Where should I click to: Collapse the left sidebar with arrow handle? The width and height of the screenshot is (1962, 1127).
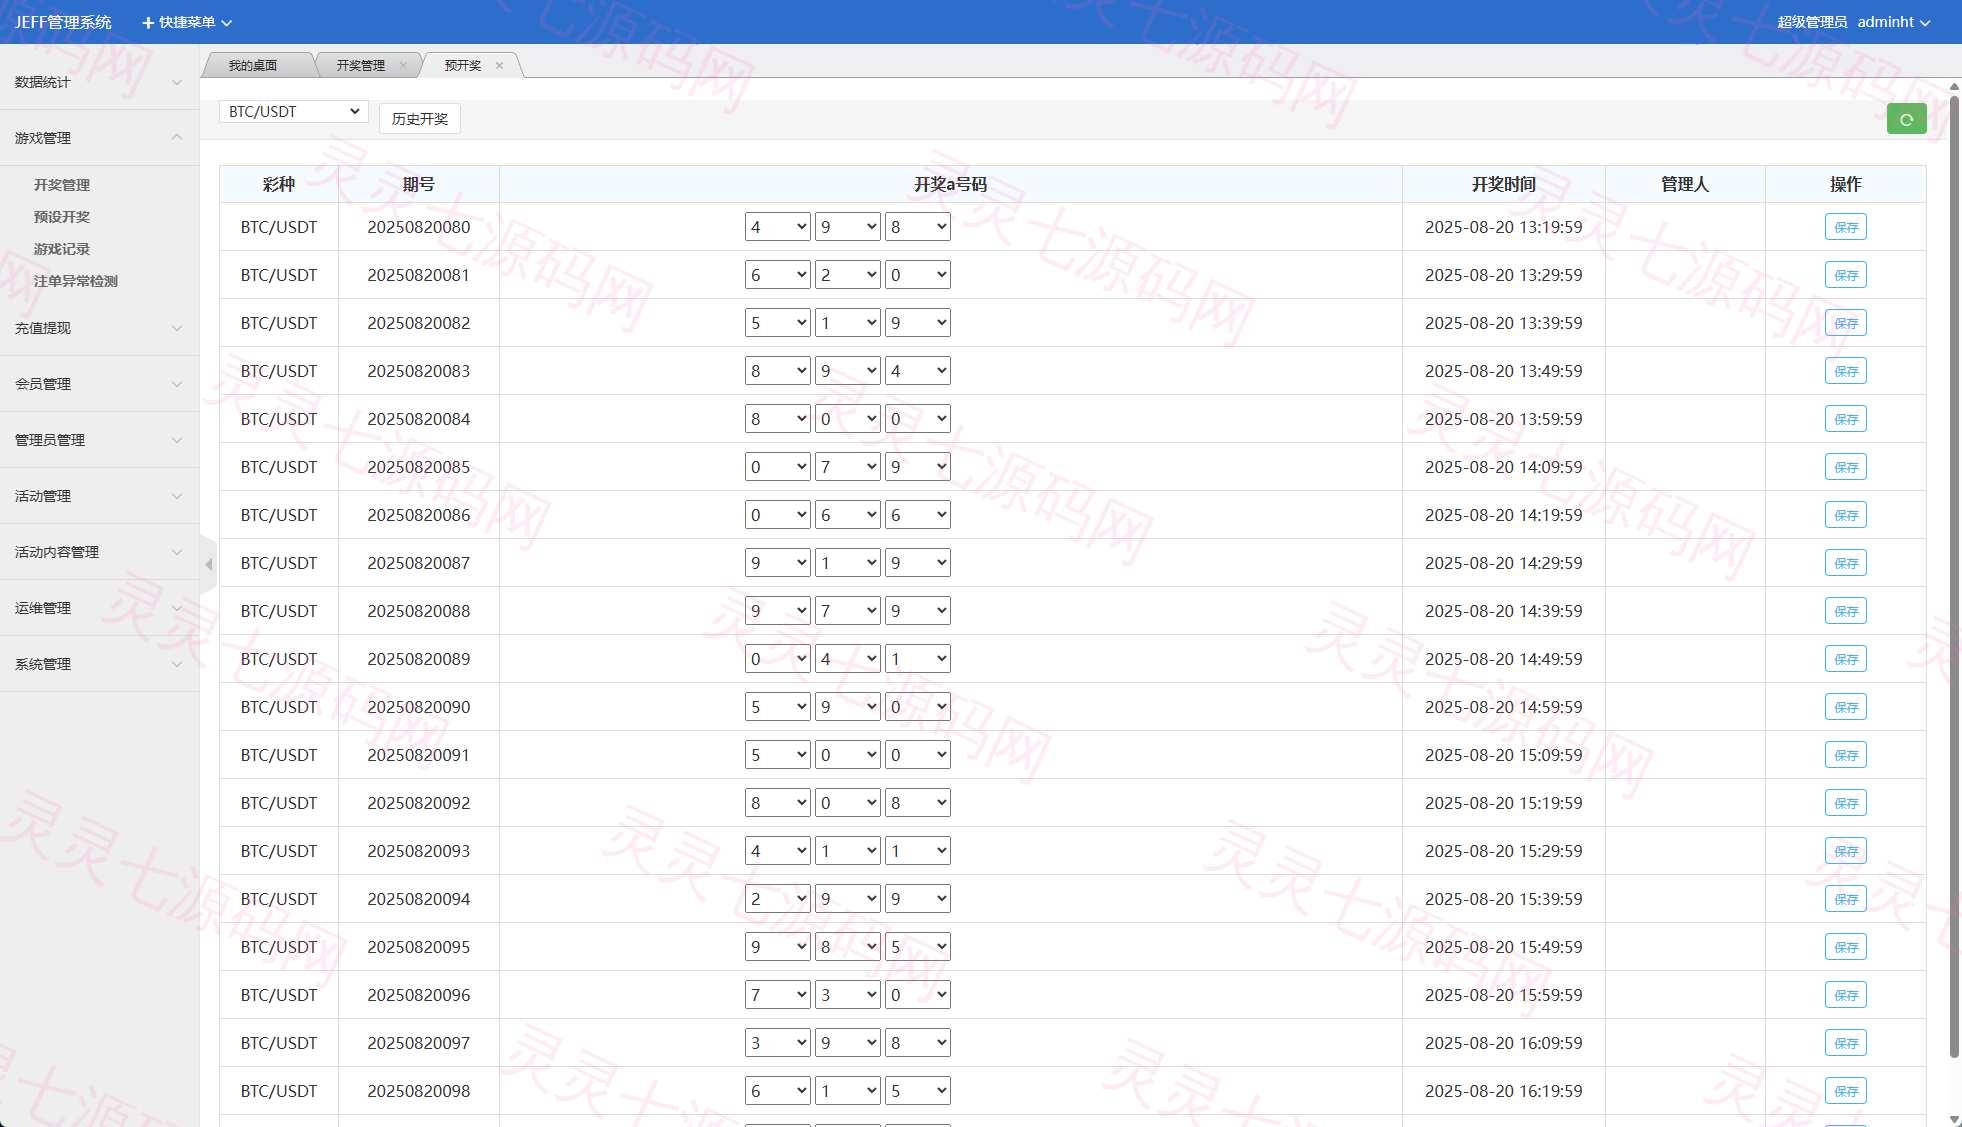click(x=208, y=565)
